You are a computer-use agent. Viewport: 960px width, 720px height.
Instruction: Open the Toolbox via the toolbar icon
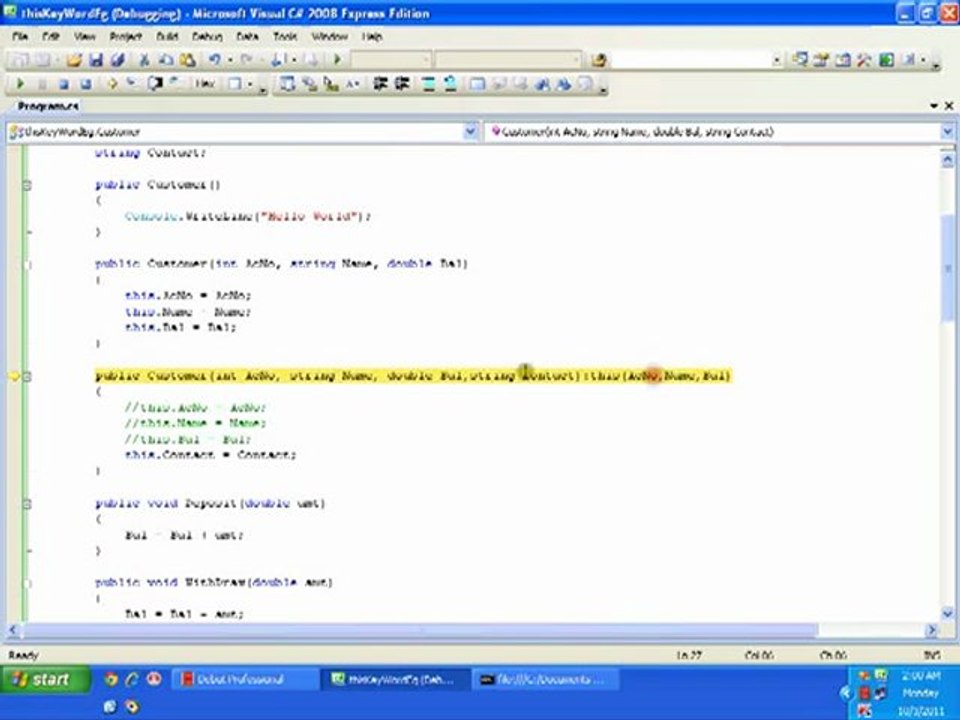[x=864, y=59]
